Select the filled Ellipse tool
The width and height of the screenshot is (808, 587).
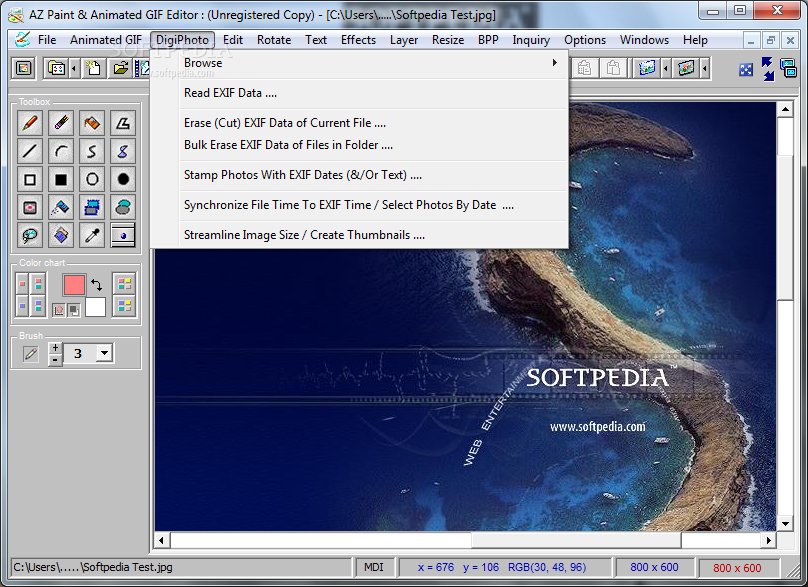pos(123,179)
